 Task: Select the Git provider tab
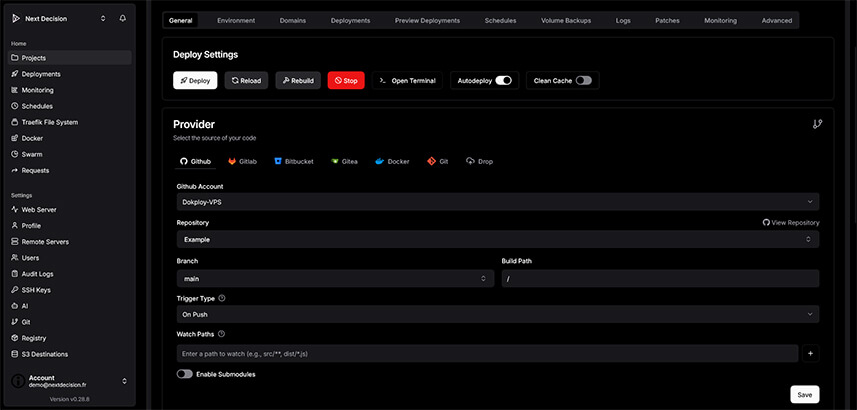438,161
